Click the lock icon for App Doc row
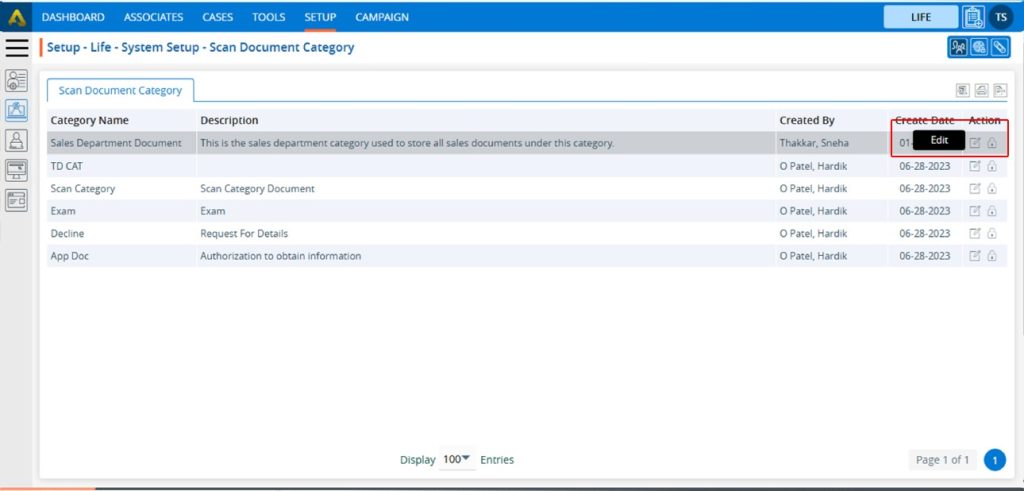This screenshot has width=1024, height=491. pos(992,256)
